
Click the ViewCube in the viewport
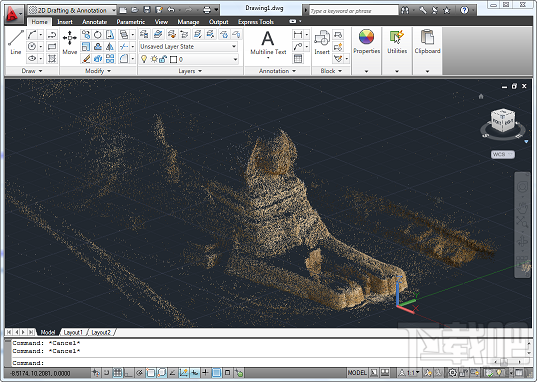click(503, 121)
